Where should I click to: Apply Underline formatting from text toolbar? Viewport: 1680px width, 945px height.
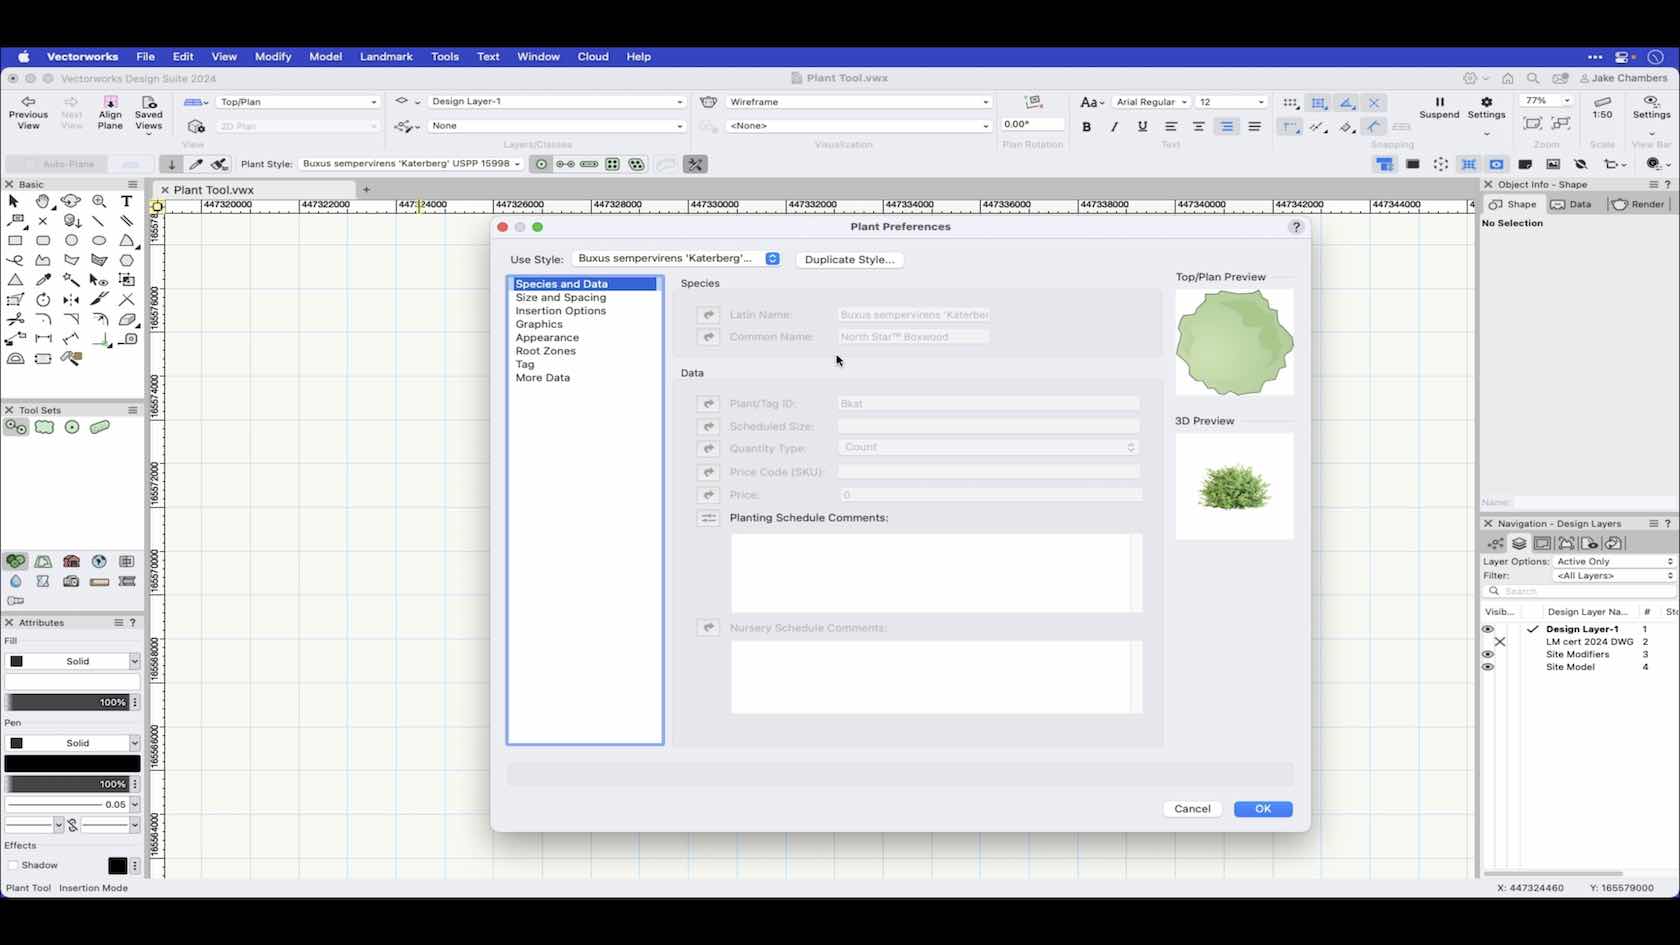tap(1142, 126)
